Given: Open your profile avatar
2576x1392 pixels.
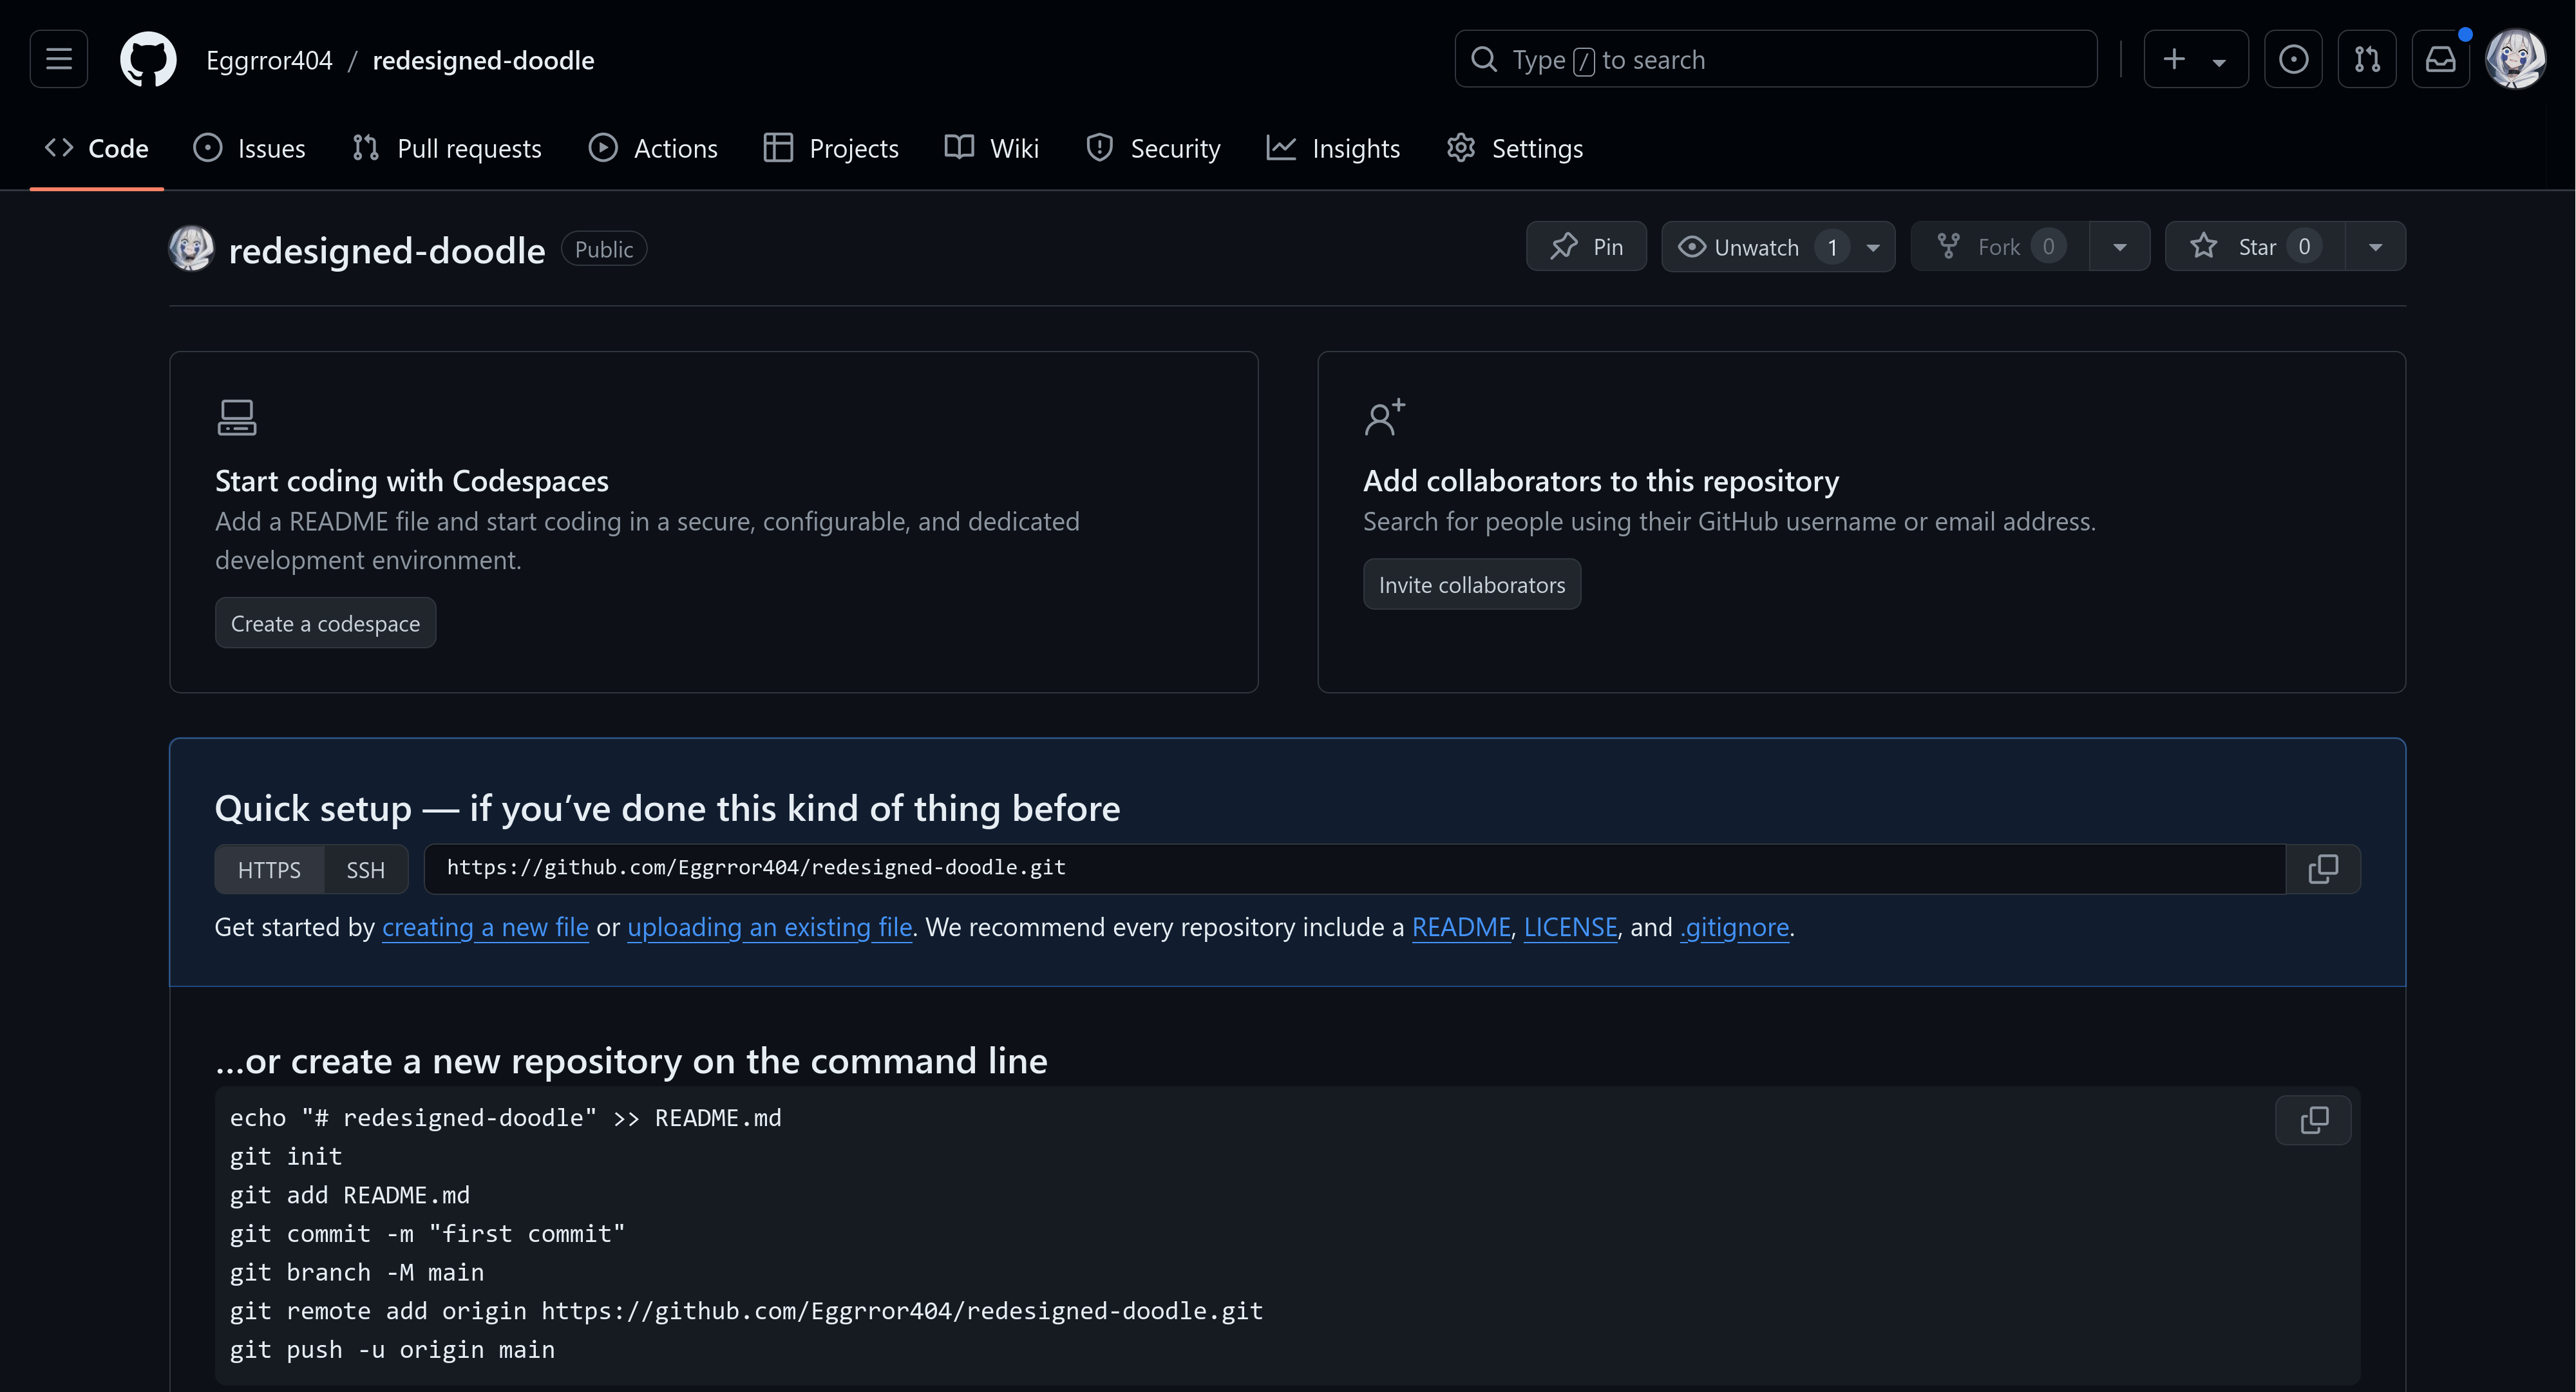Looking at the screenshot, I should click(2517, 59).
